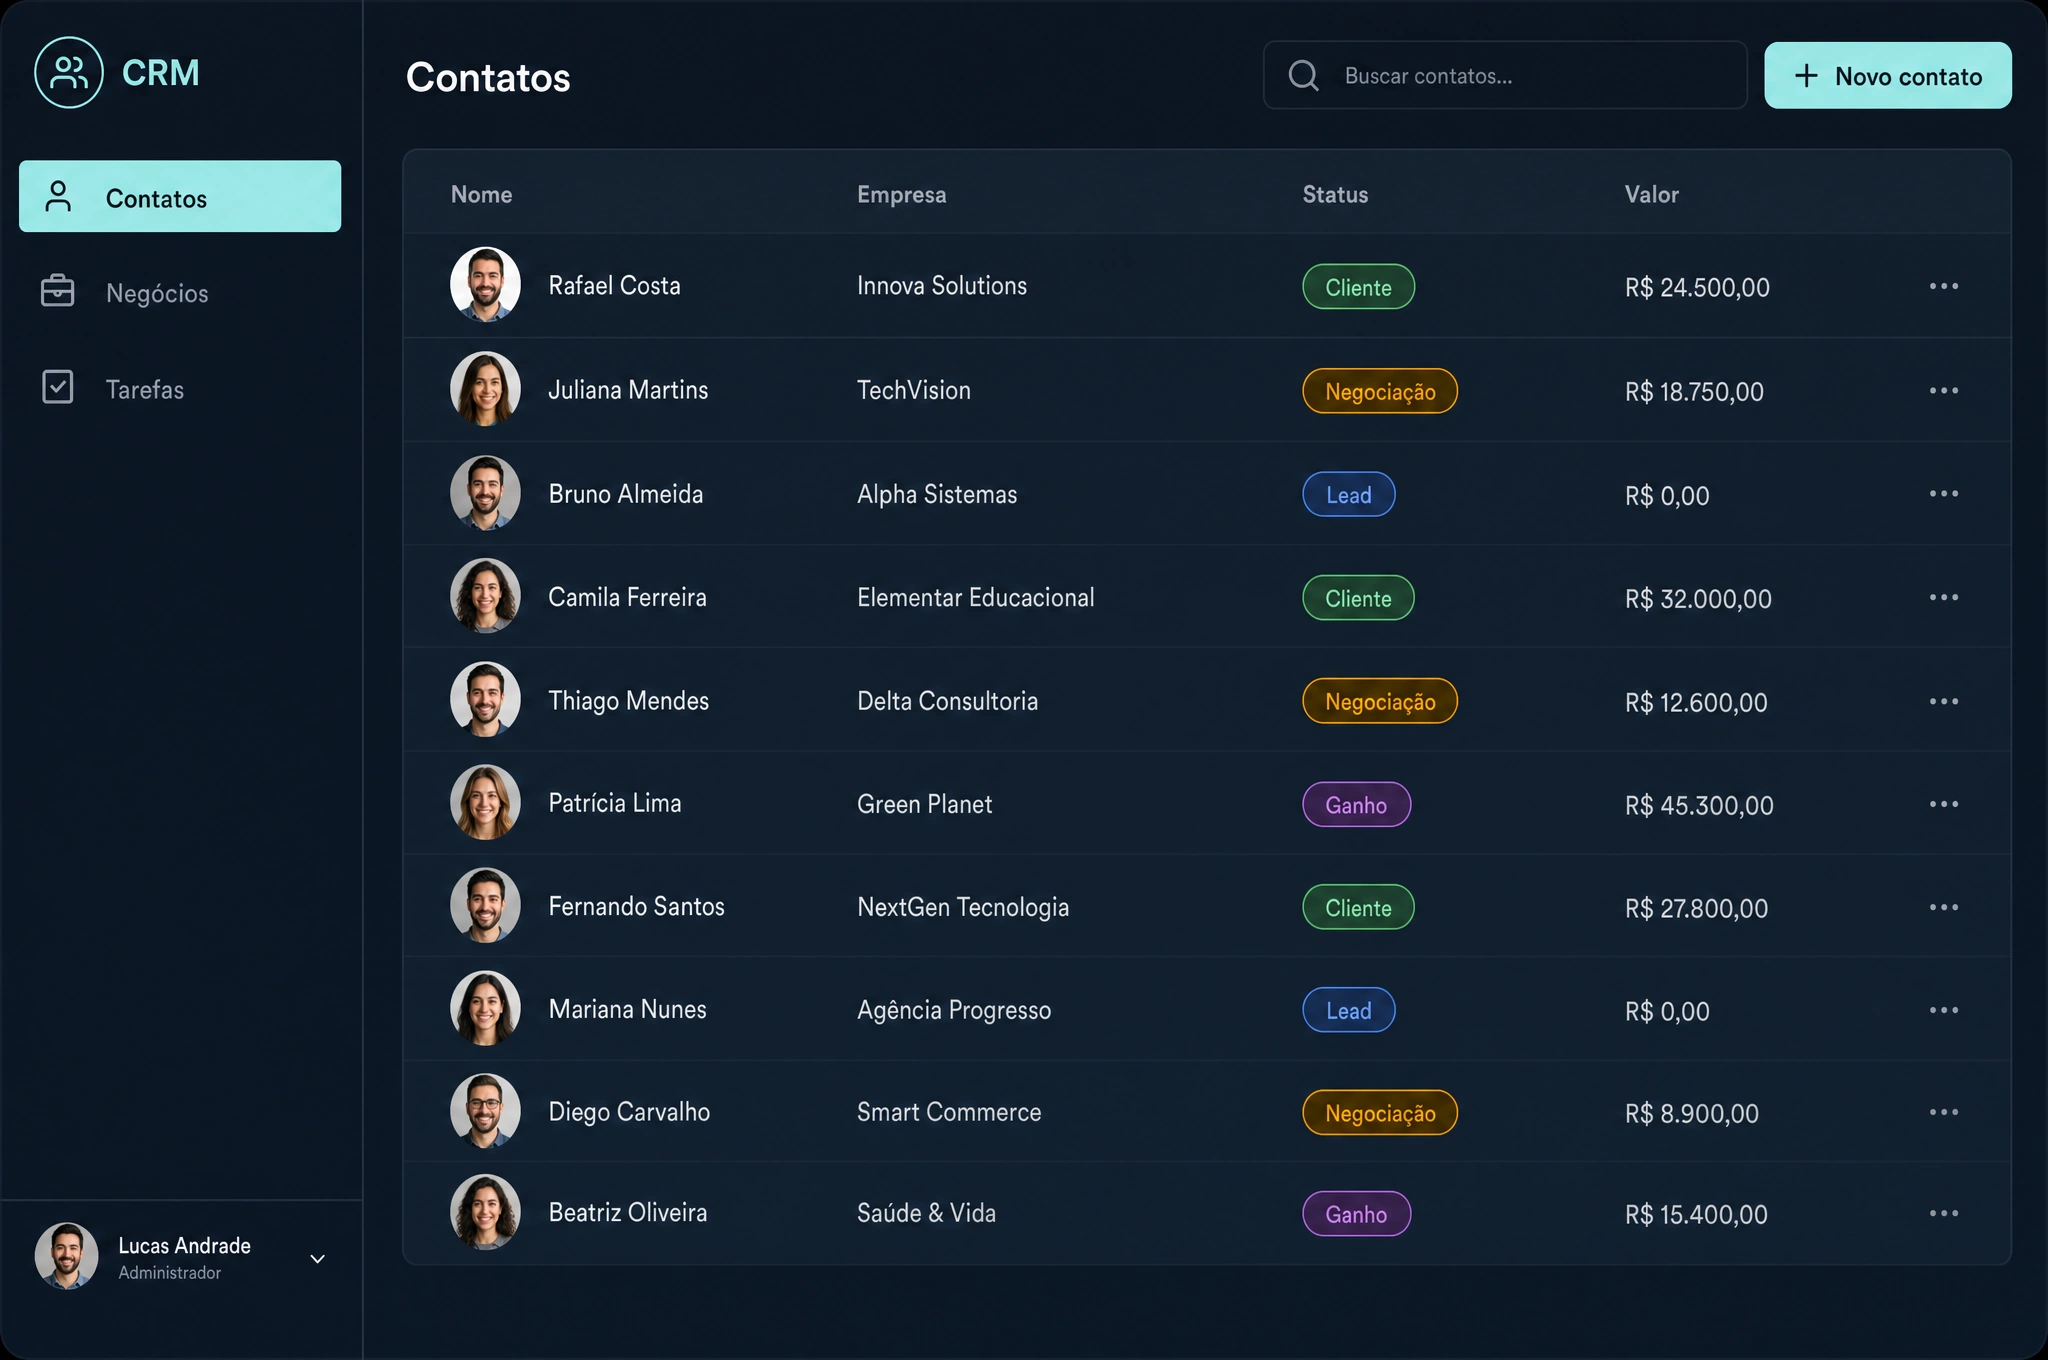Select the company Saúde & Vida
Screen dimensions: 2048x1360
[926, 1213]
